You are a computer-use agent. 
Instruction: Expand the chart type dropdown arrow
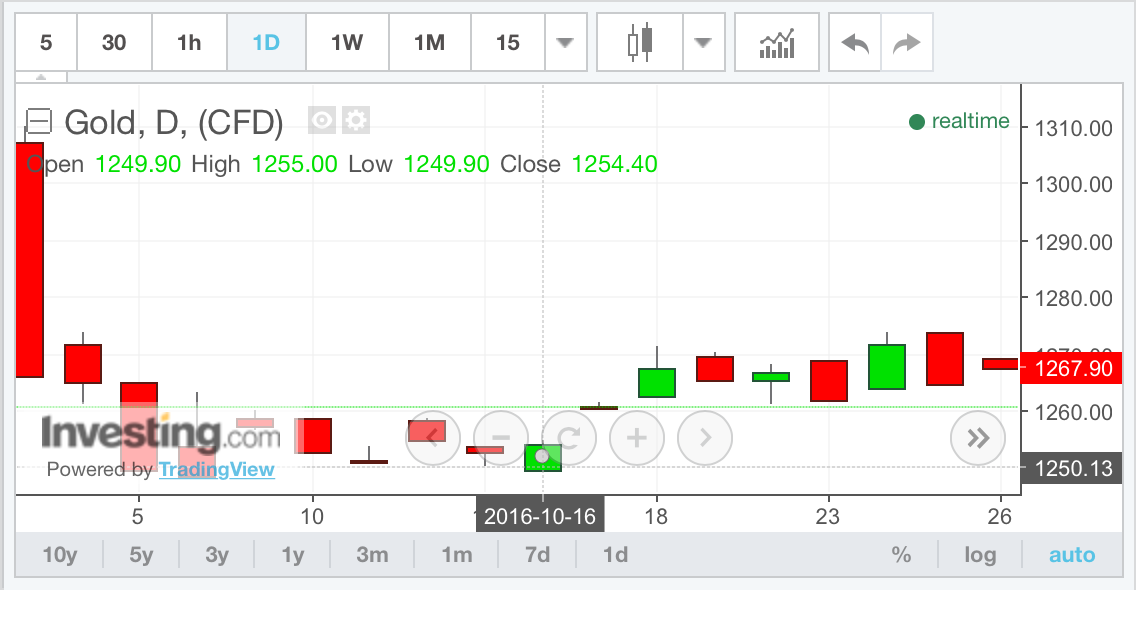coord(703,43)
